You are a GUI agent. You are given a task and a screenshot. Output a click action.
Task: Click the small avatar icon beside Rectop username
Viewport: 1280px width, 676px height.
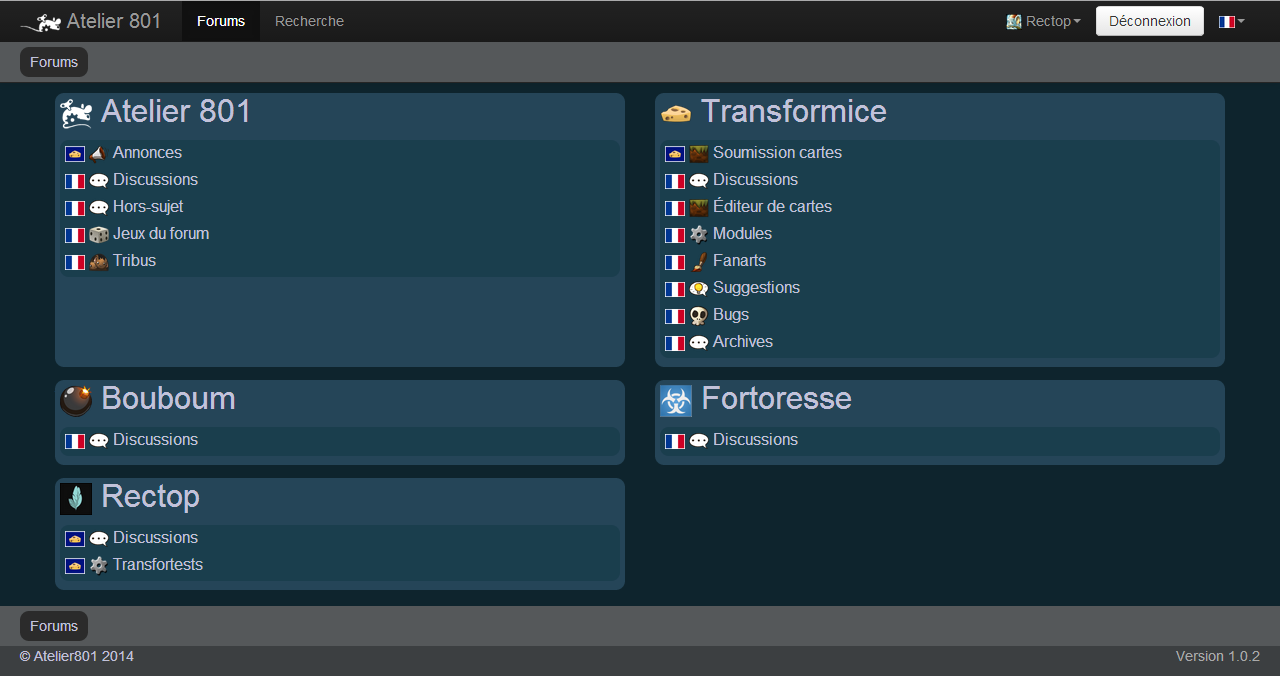tap(1014, 21)
